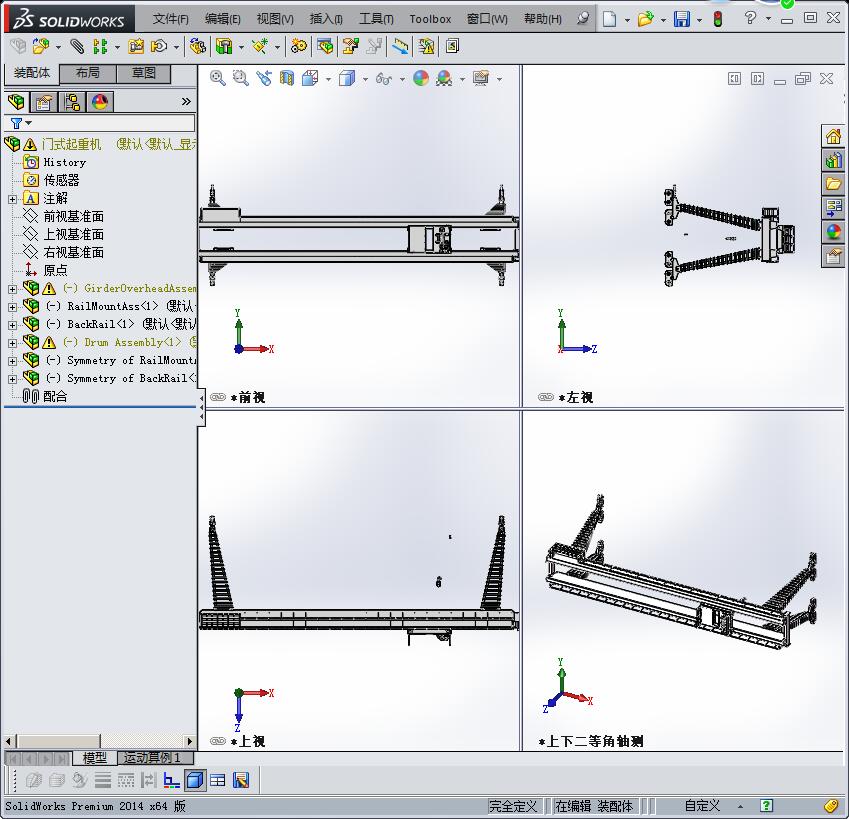Open the Open-file dropdown arrow
The image size is (849, 819).
click(663, 20)
